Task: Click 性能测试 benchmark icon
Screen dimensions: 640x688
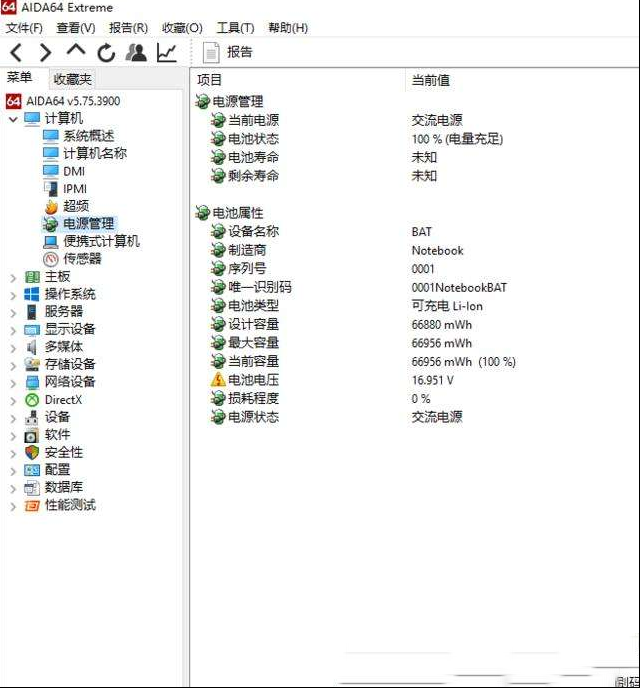Action: 32,505
